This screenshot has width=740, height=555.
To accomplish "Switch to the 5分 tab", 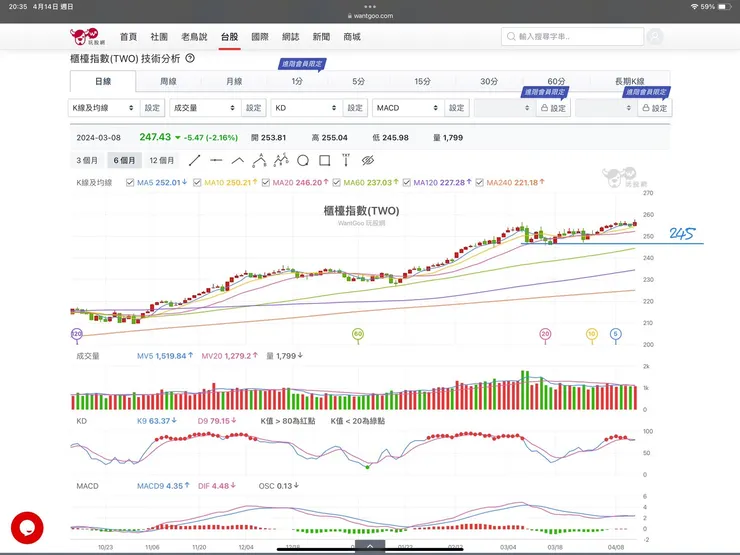I will tap(359, 81).
